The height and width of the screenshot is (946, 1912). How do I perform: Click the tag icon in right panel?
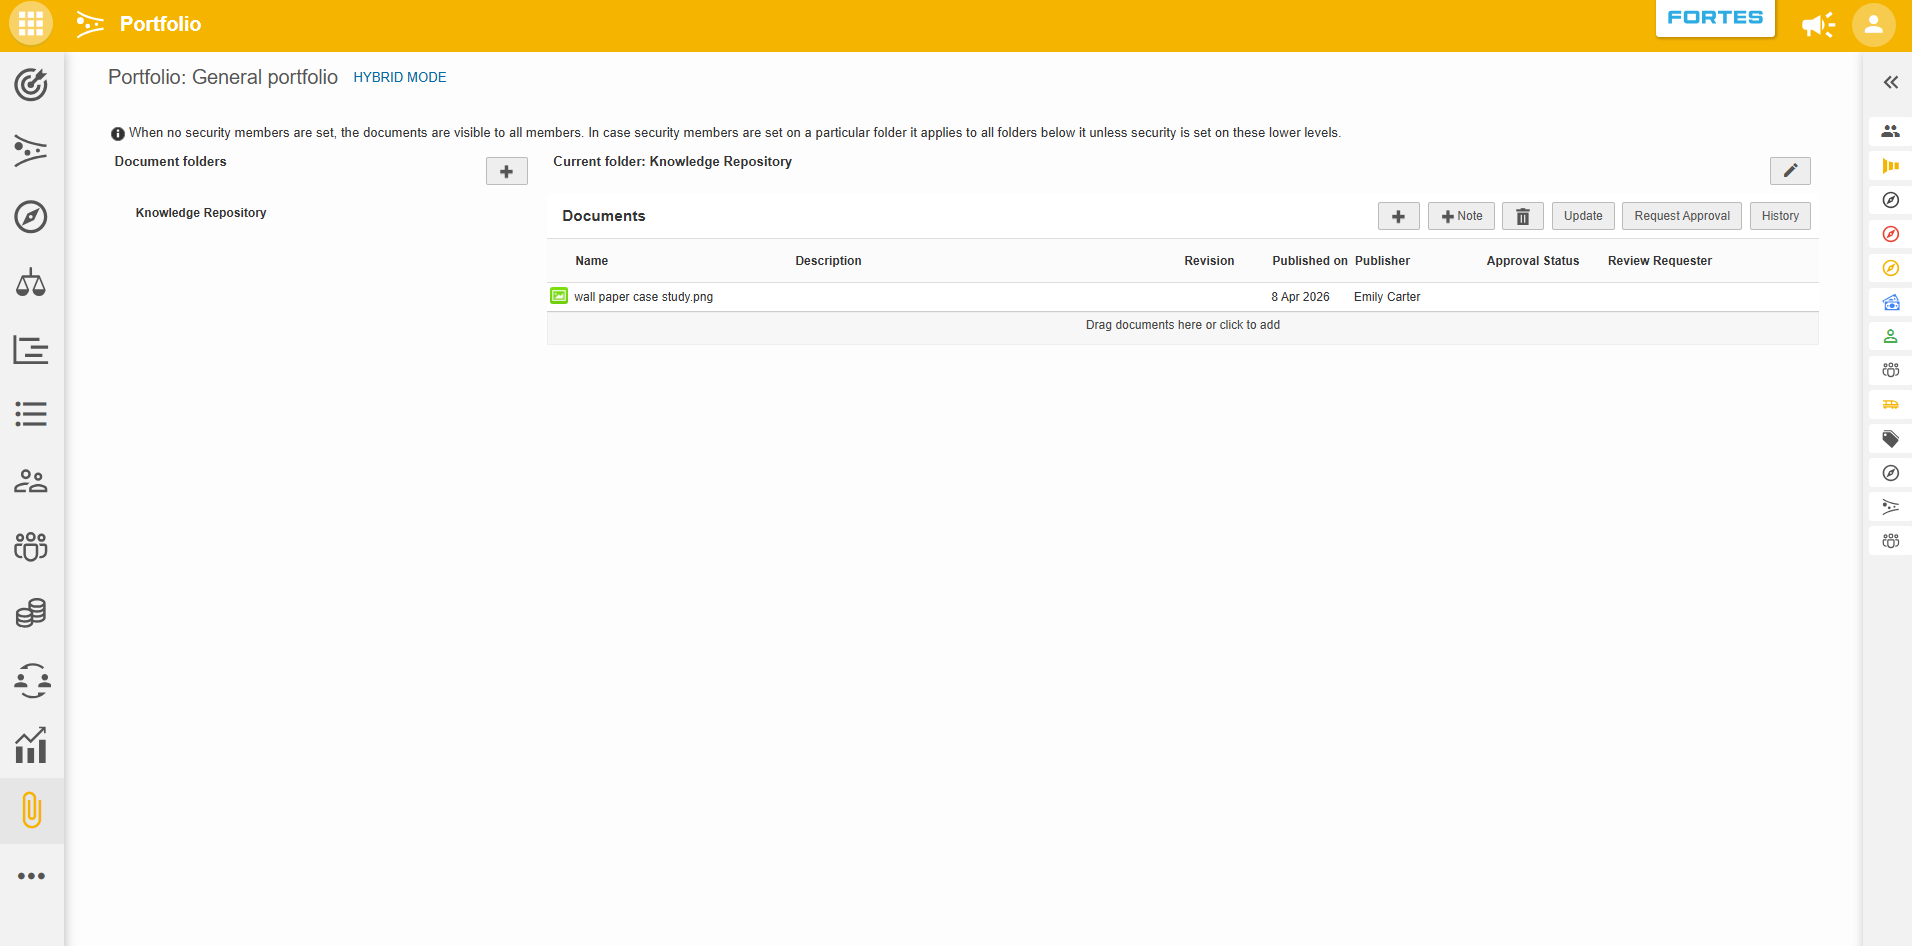(x=1890, y=439)
